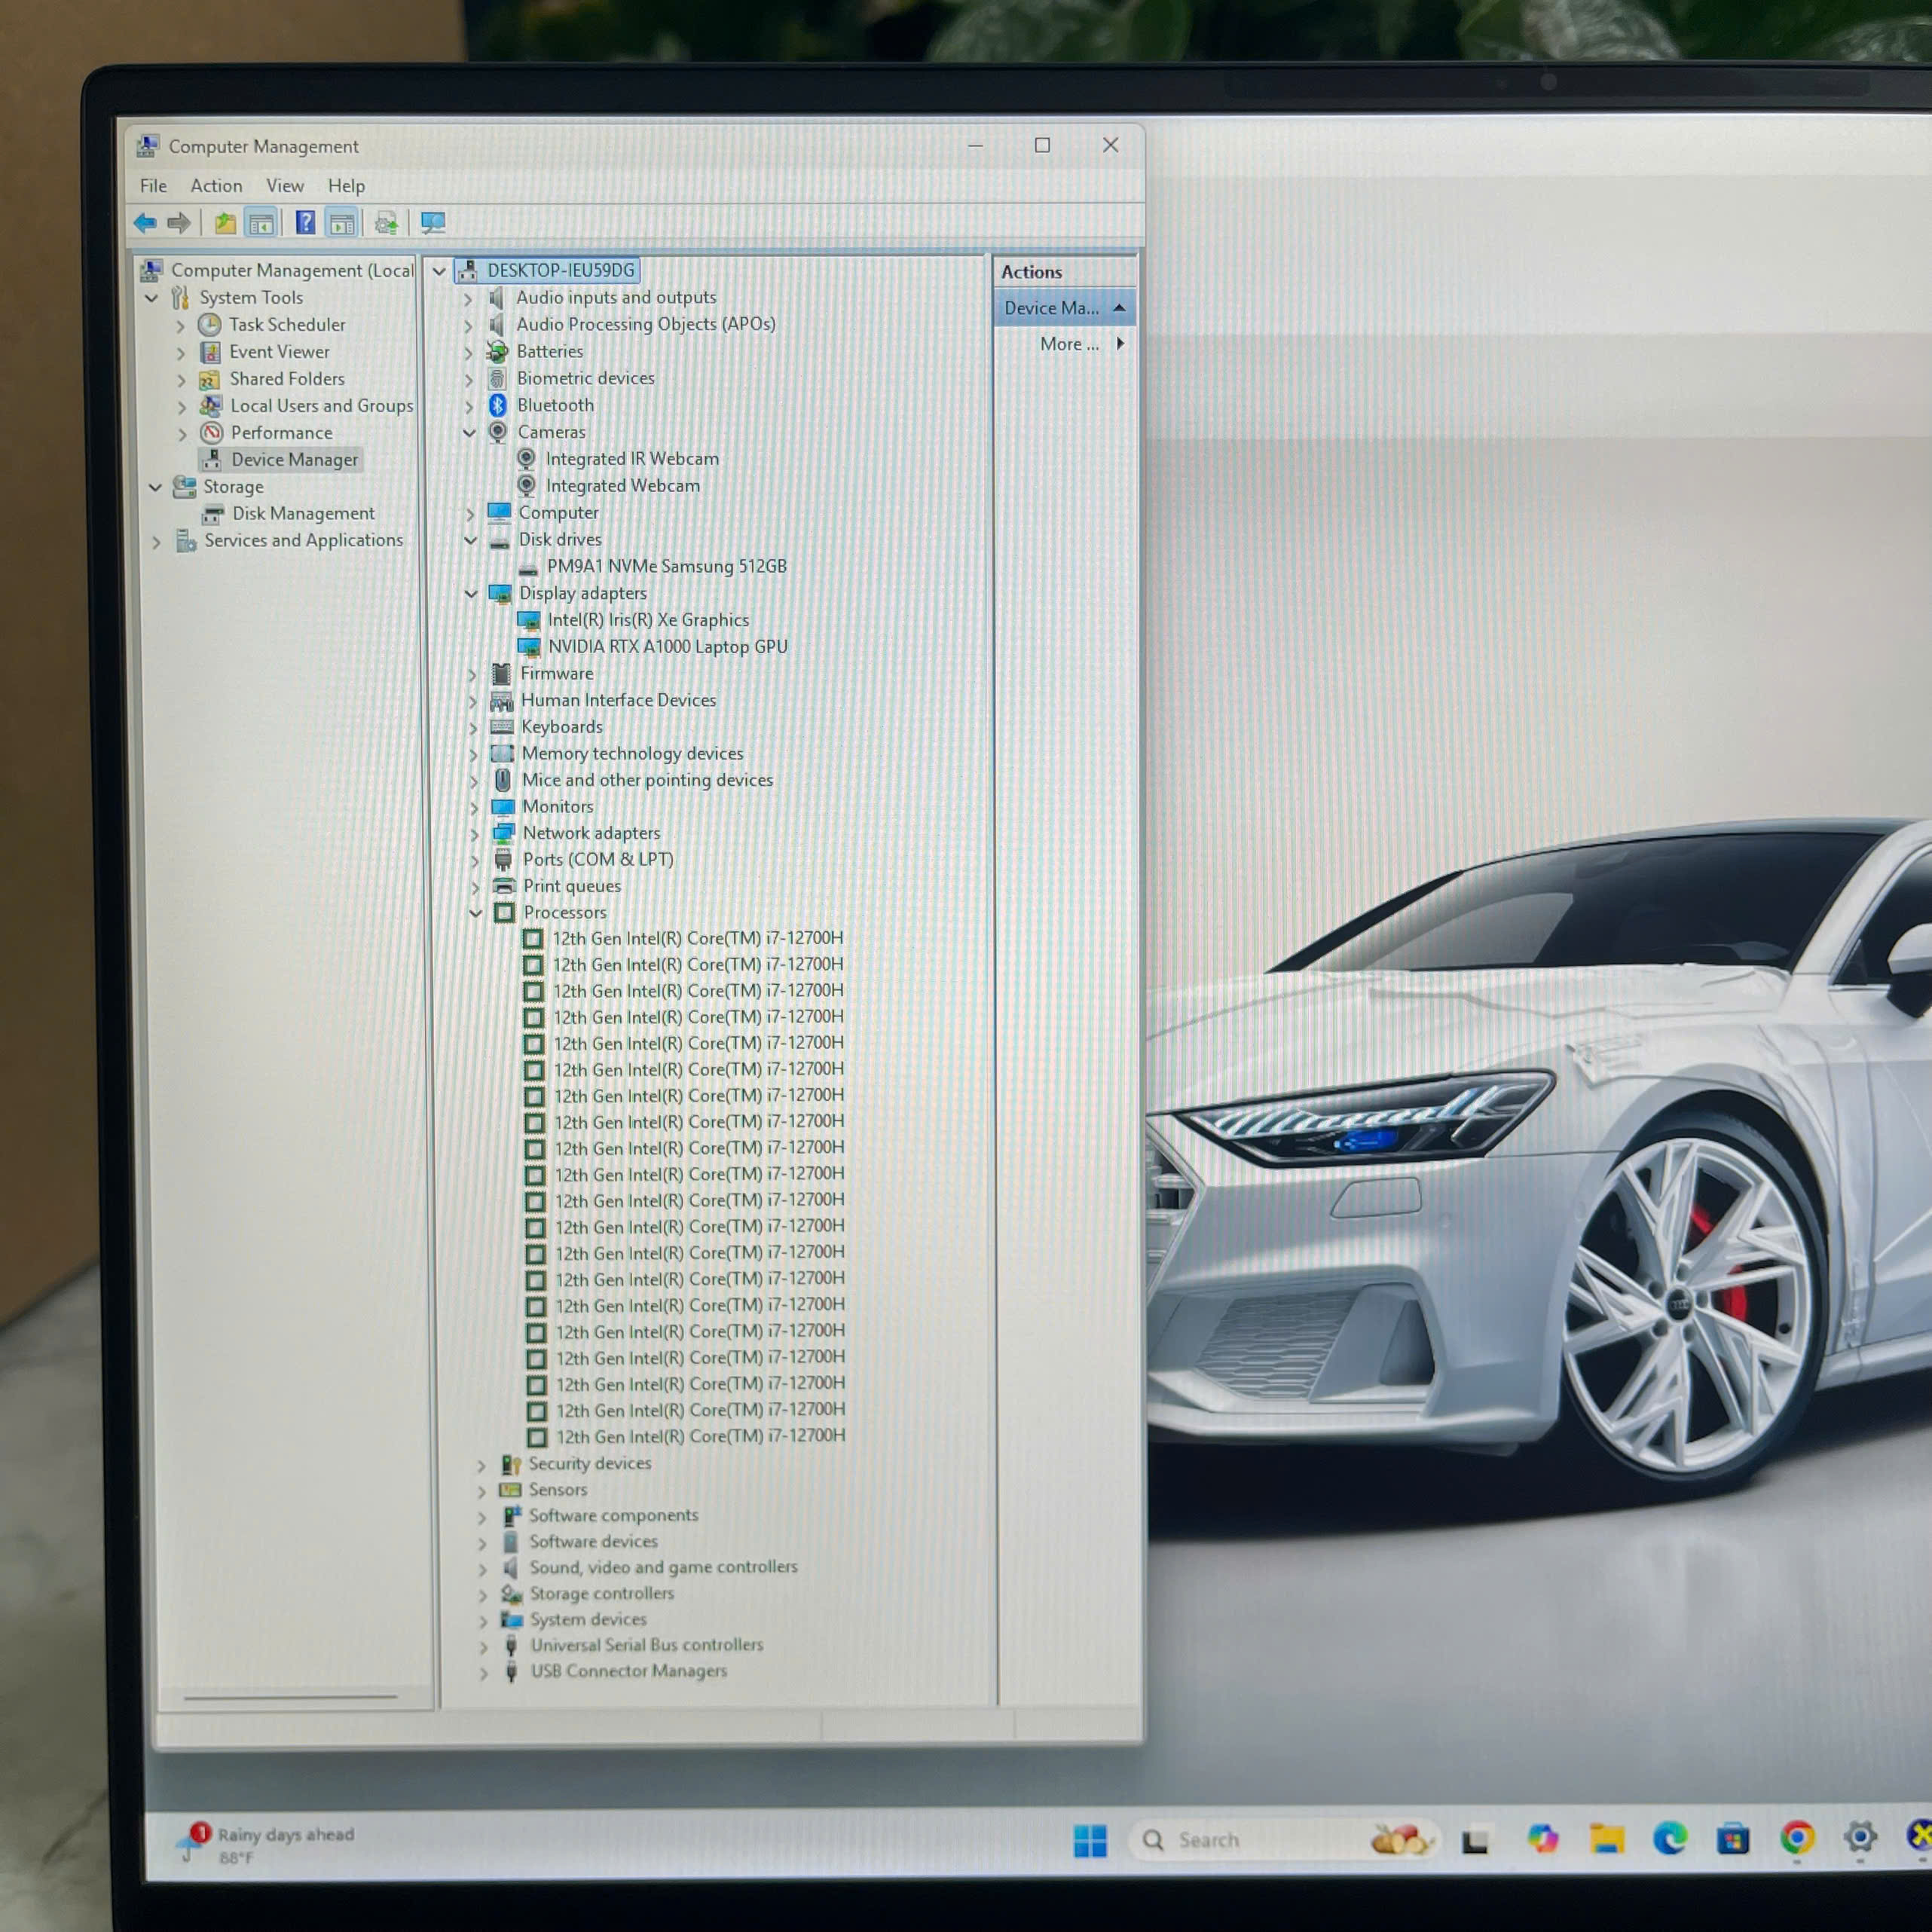The height and width of the screenshot is (1932, 1932).
Task: Select Sound, video and game controllers
Action: pyautogui.click(x=663, y=1567)
